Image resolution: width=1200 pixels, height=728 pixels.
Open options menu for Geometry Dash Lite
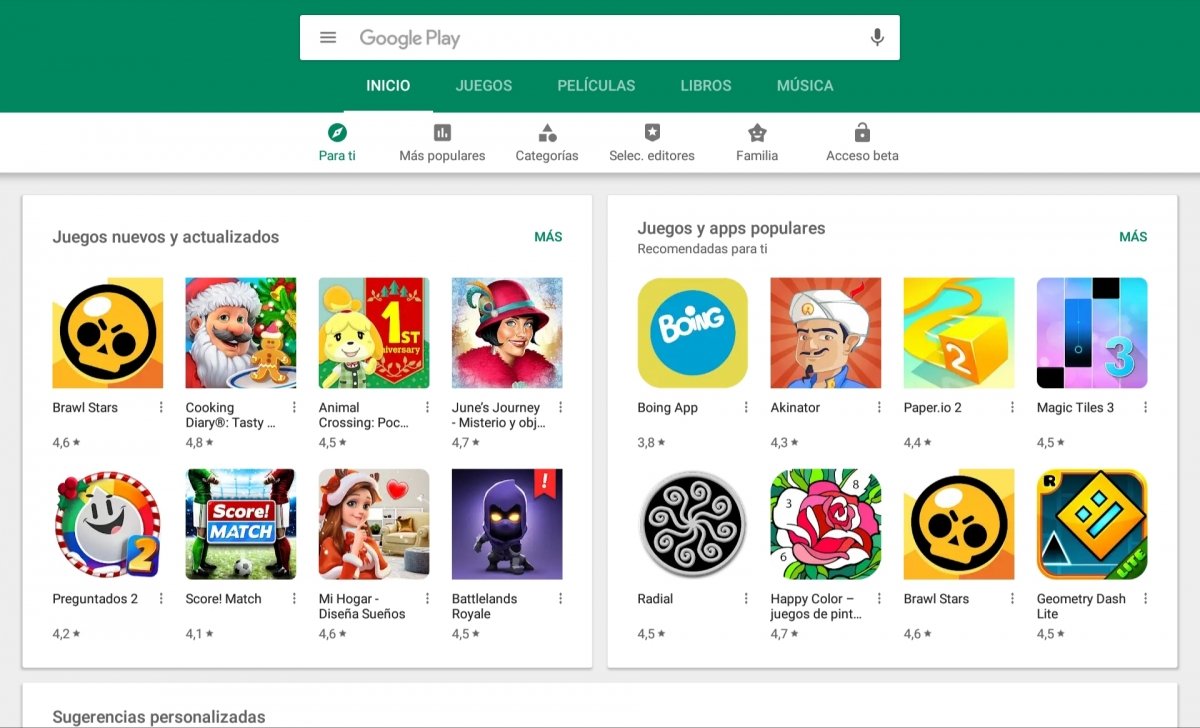1145,598
